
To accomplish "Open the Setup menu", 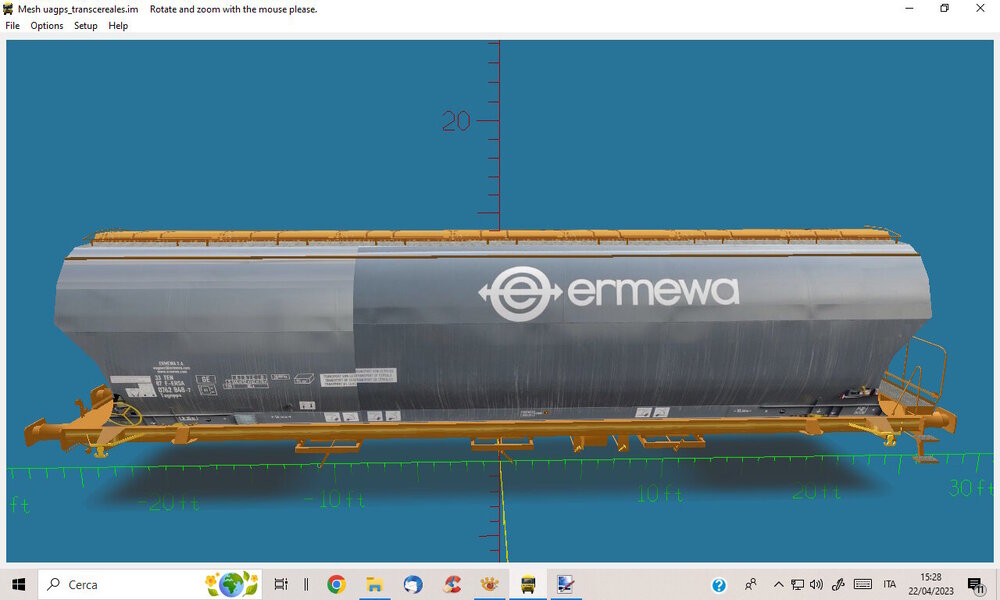I will click(85, 26).
